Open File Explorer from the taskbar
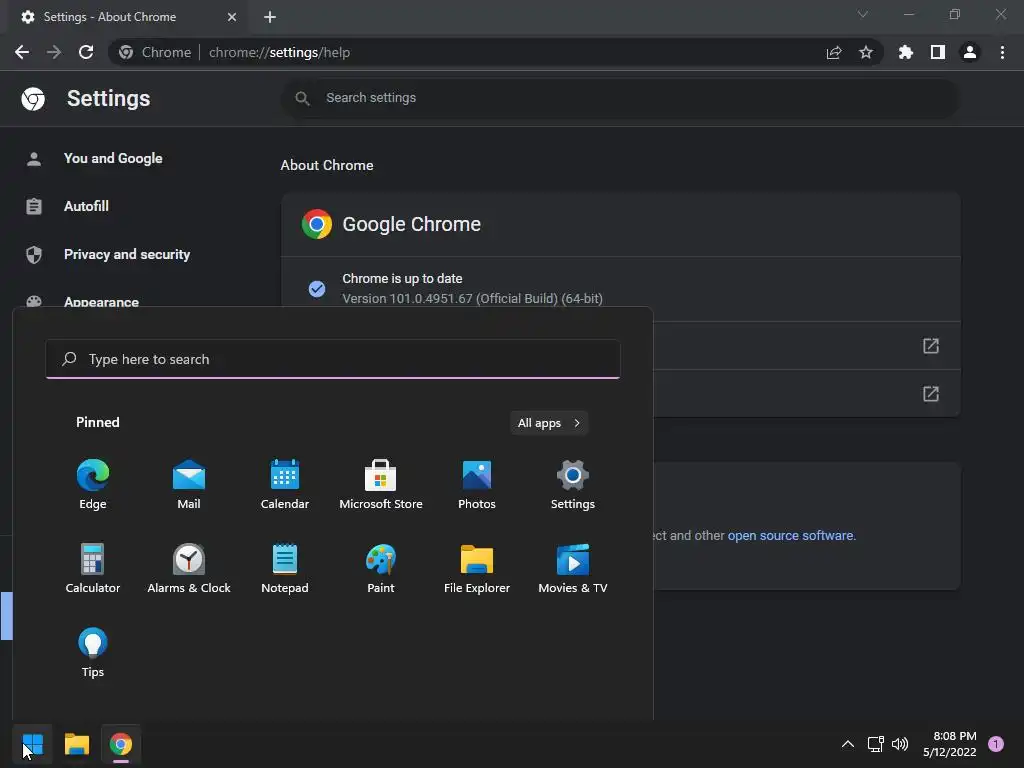This screenshot has height=768, width=1024. click(x=76, y=744)
